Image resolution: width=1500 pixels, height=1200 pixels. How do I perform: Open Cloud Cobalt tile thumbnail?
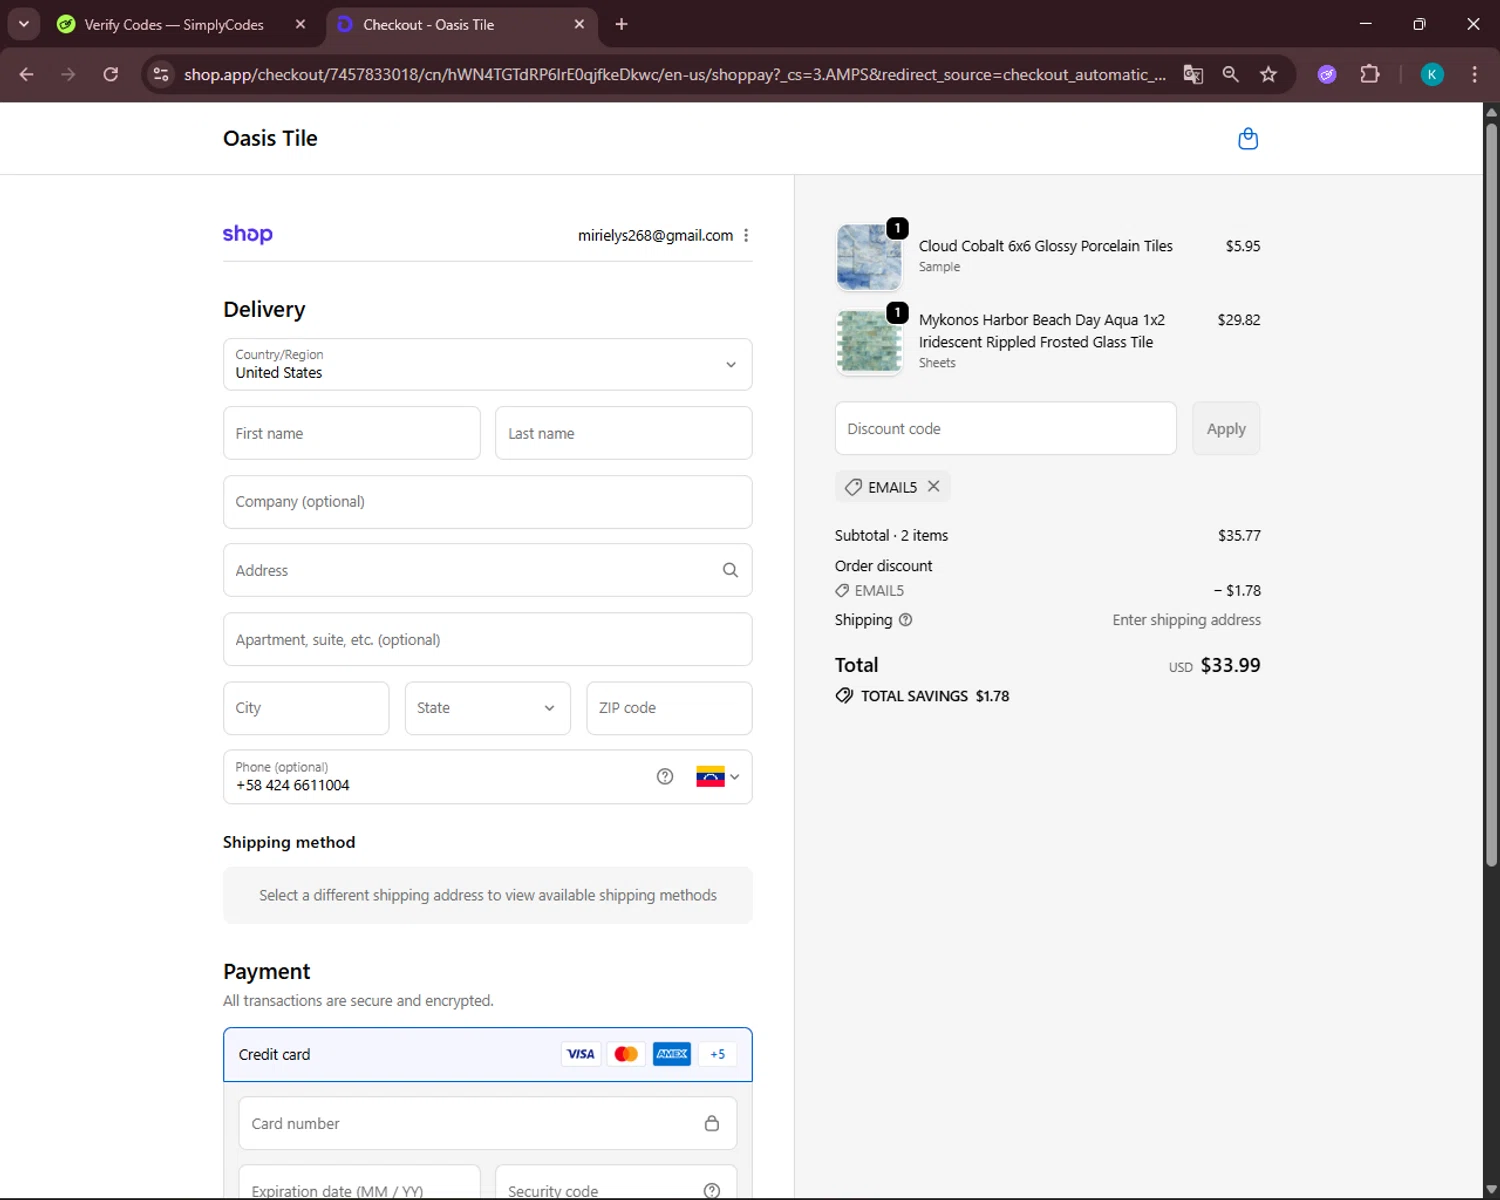point(869,257)
